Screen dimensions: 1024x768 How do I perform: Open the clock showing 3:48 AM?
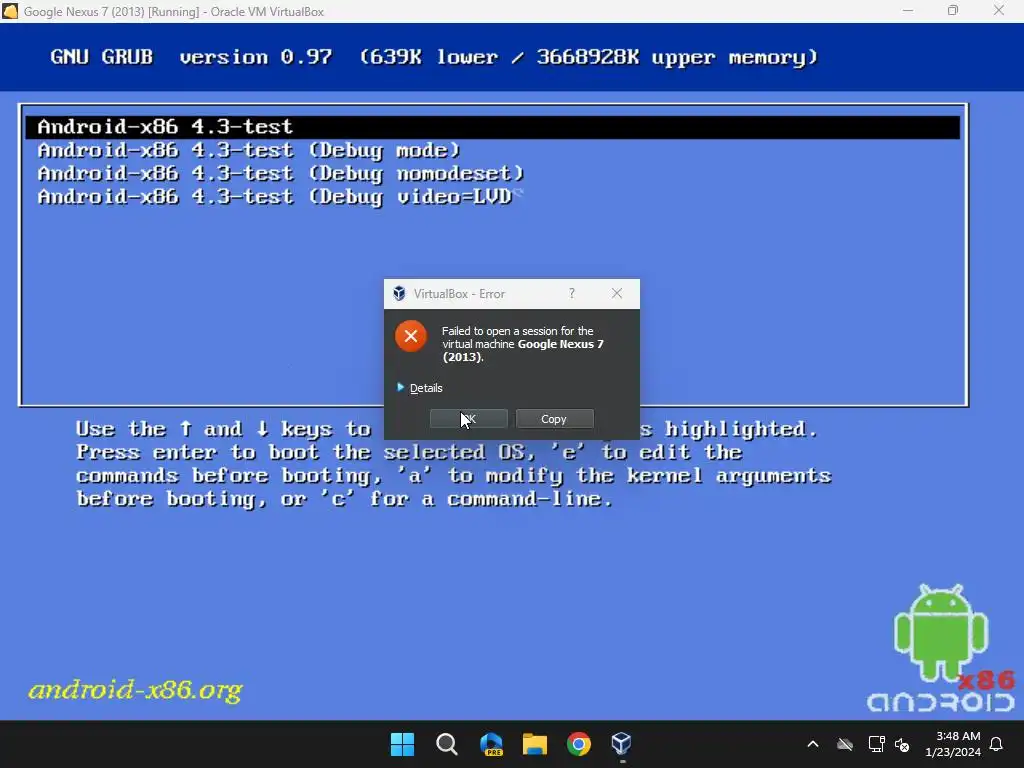[x=953, y=744]
